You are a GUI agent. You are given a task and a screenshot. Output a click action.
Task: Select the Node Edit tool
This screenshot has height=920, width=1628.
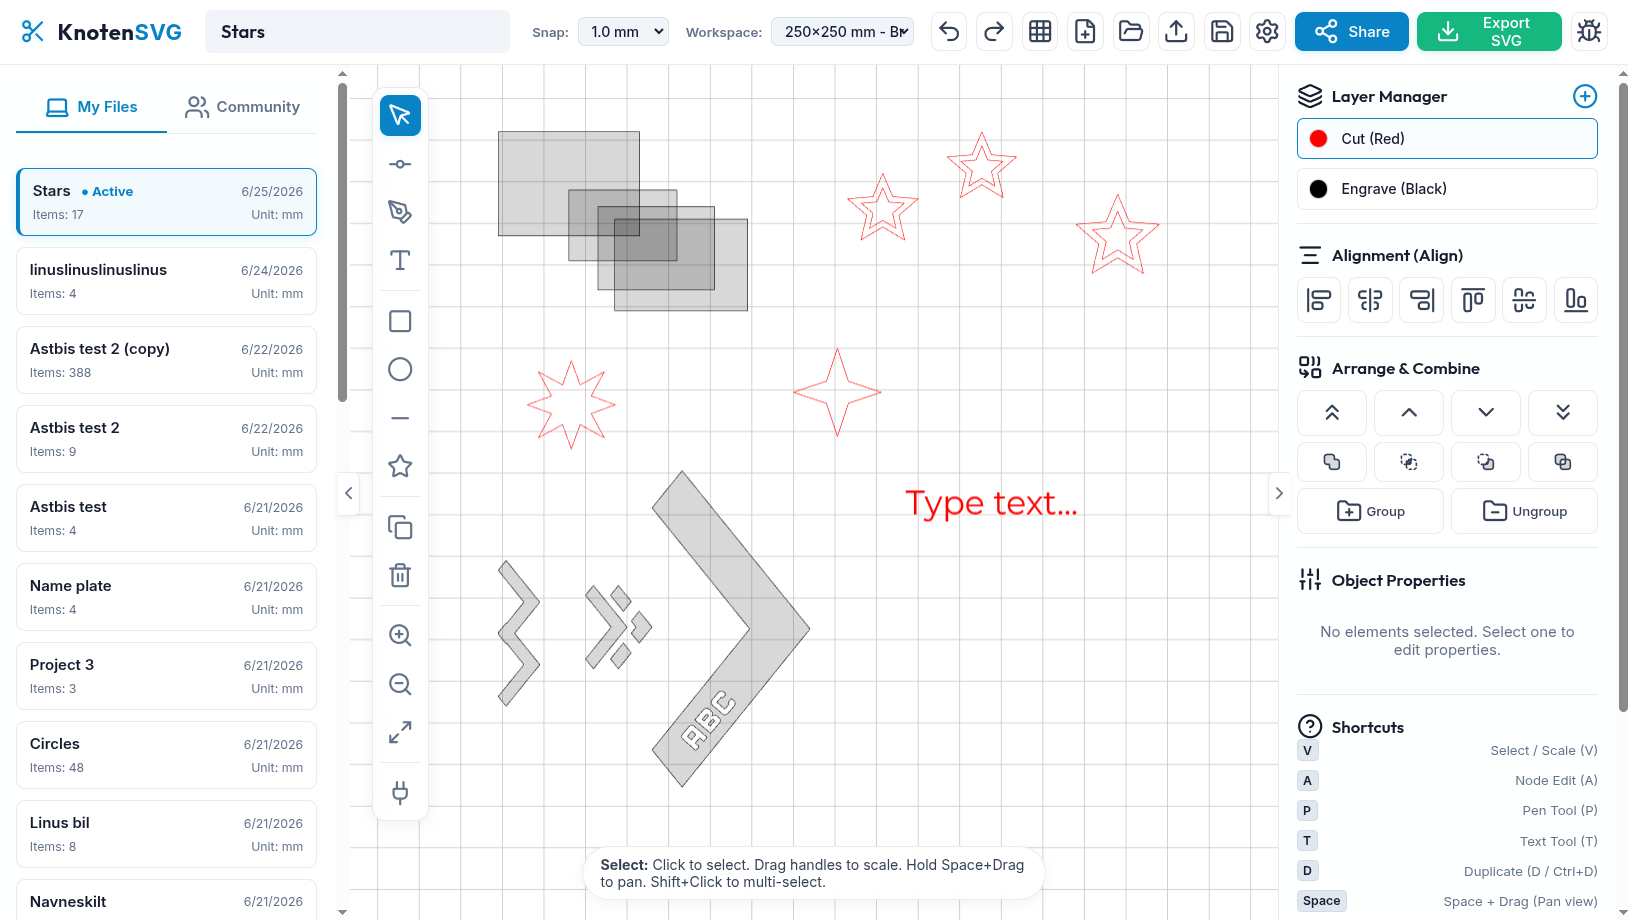(400, 164)
